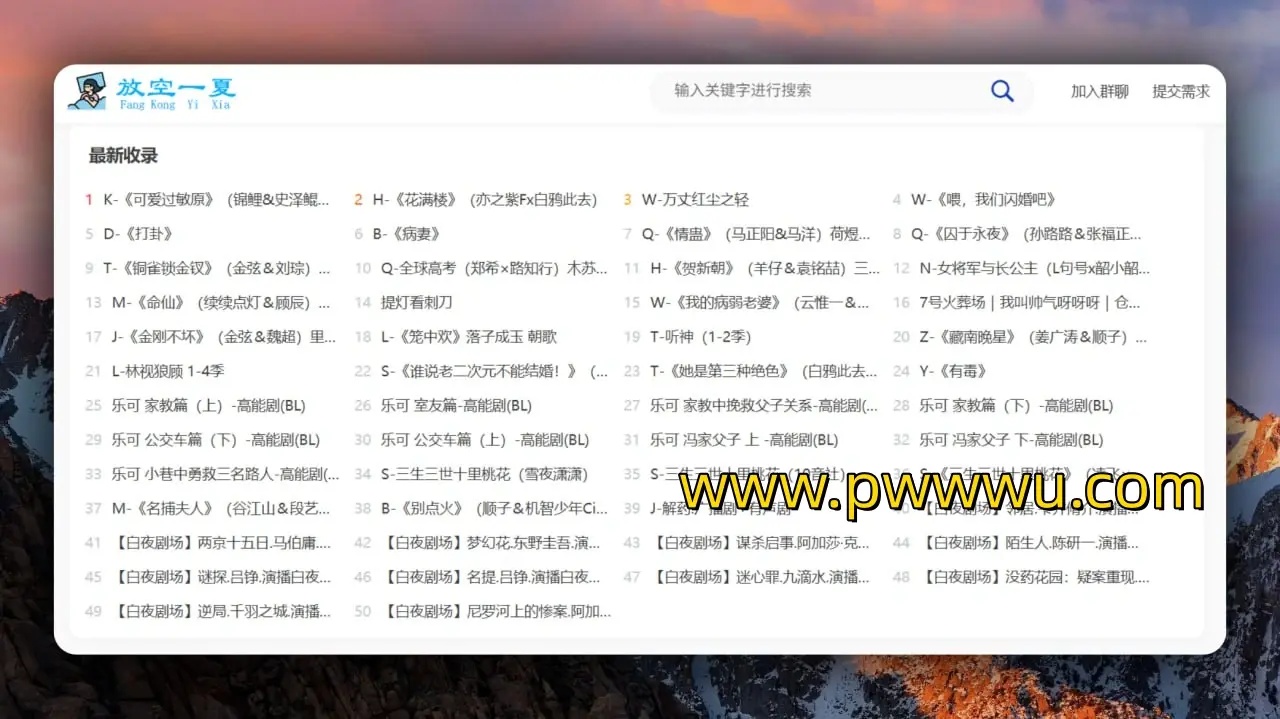Viewport: 1280px width, 719px height.
Task: Open entry K-《可爱过敏原》
Action: point(216,200)
